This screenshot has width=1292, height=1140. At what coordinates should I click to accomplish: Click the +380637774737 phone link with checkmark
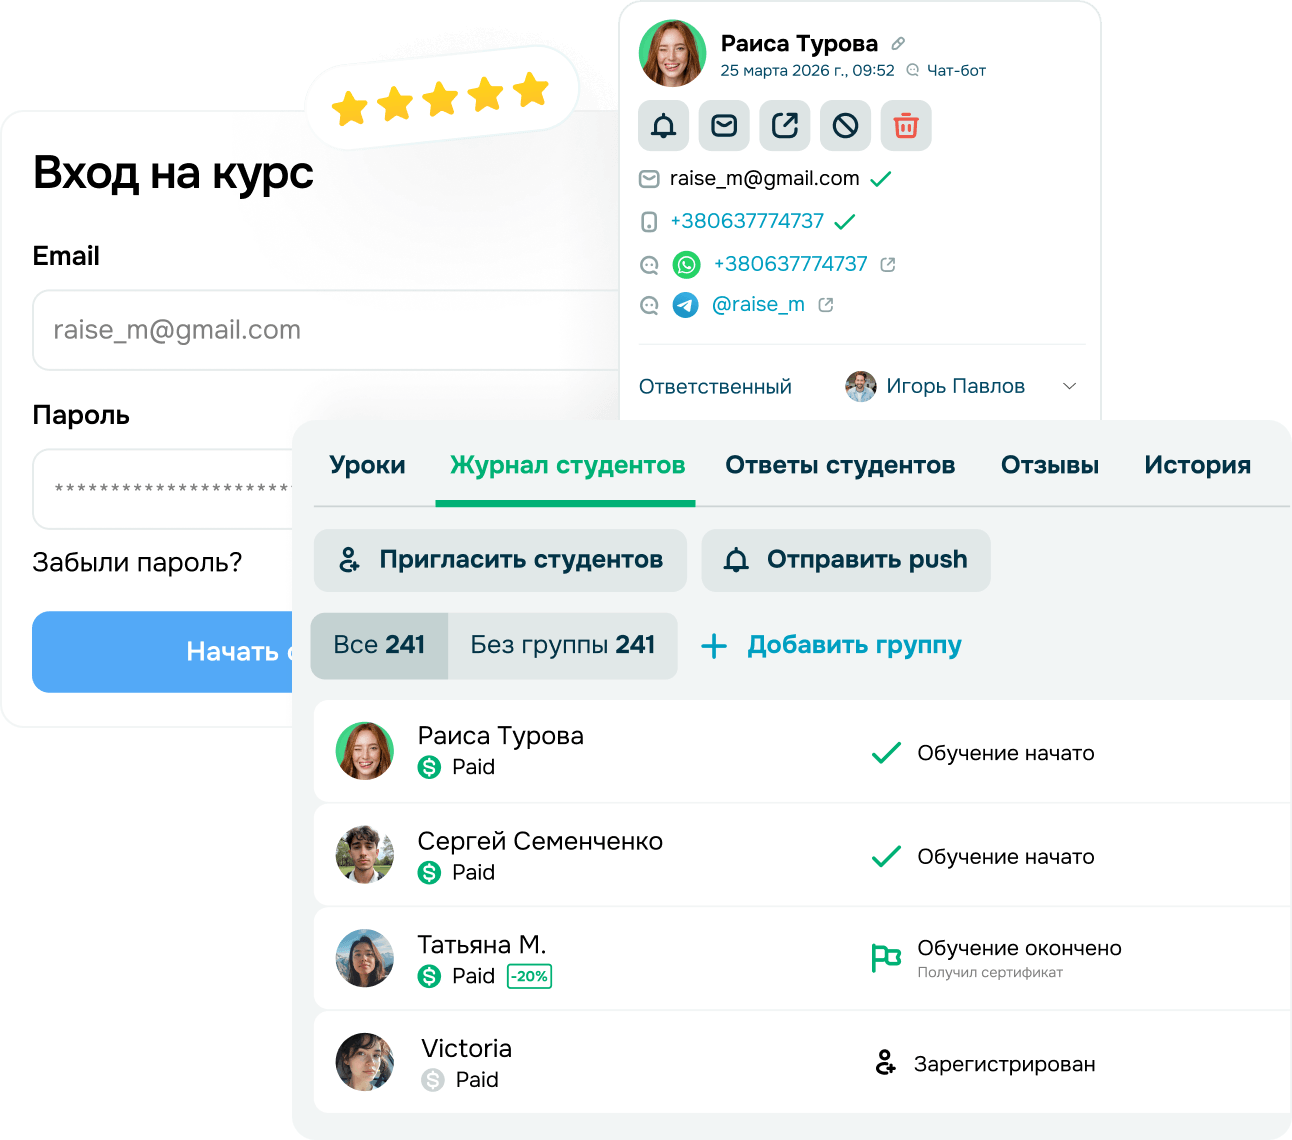pos(747,221)
